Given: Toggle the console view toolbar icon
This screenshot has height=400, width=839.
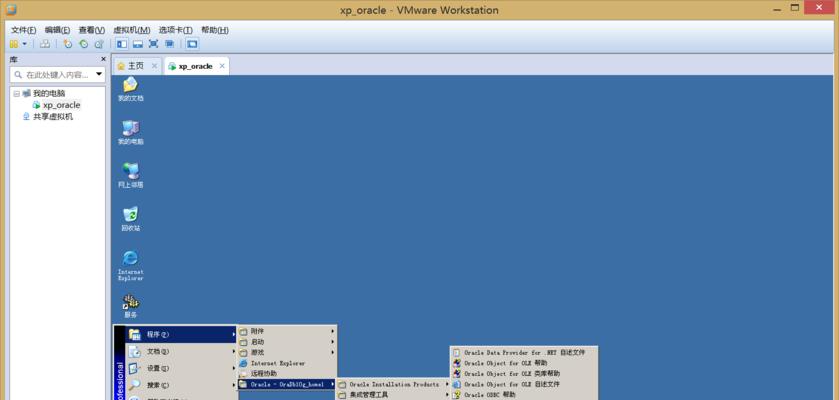Looking at the screenshot, I should tap(192, 44).
